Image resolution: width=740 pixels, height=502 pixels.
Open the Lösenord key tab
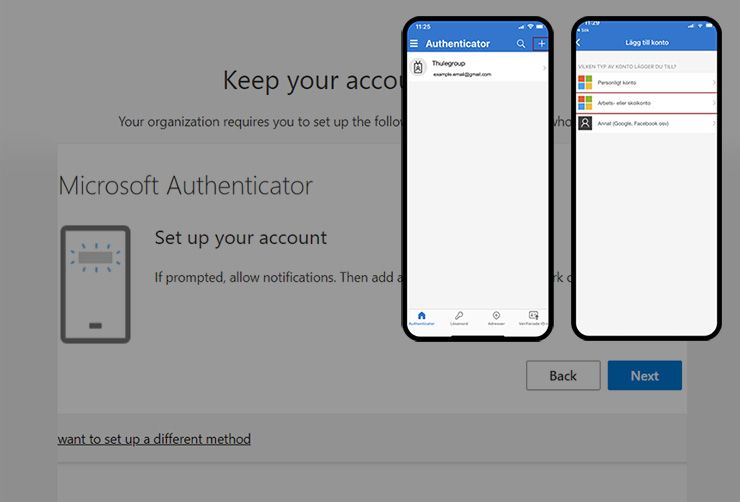[x=459, y=318]
